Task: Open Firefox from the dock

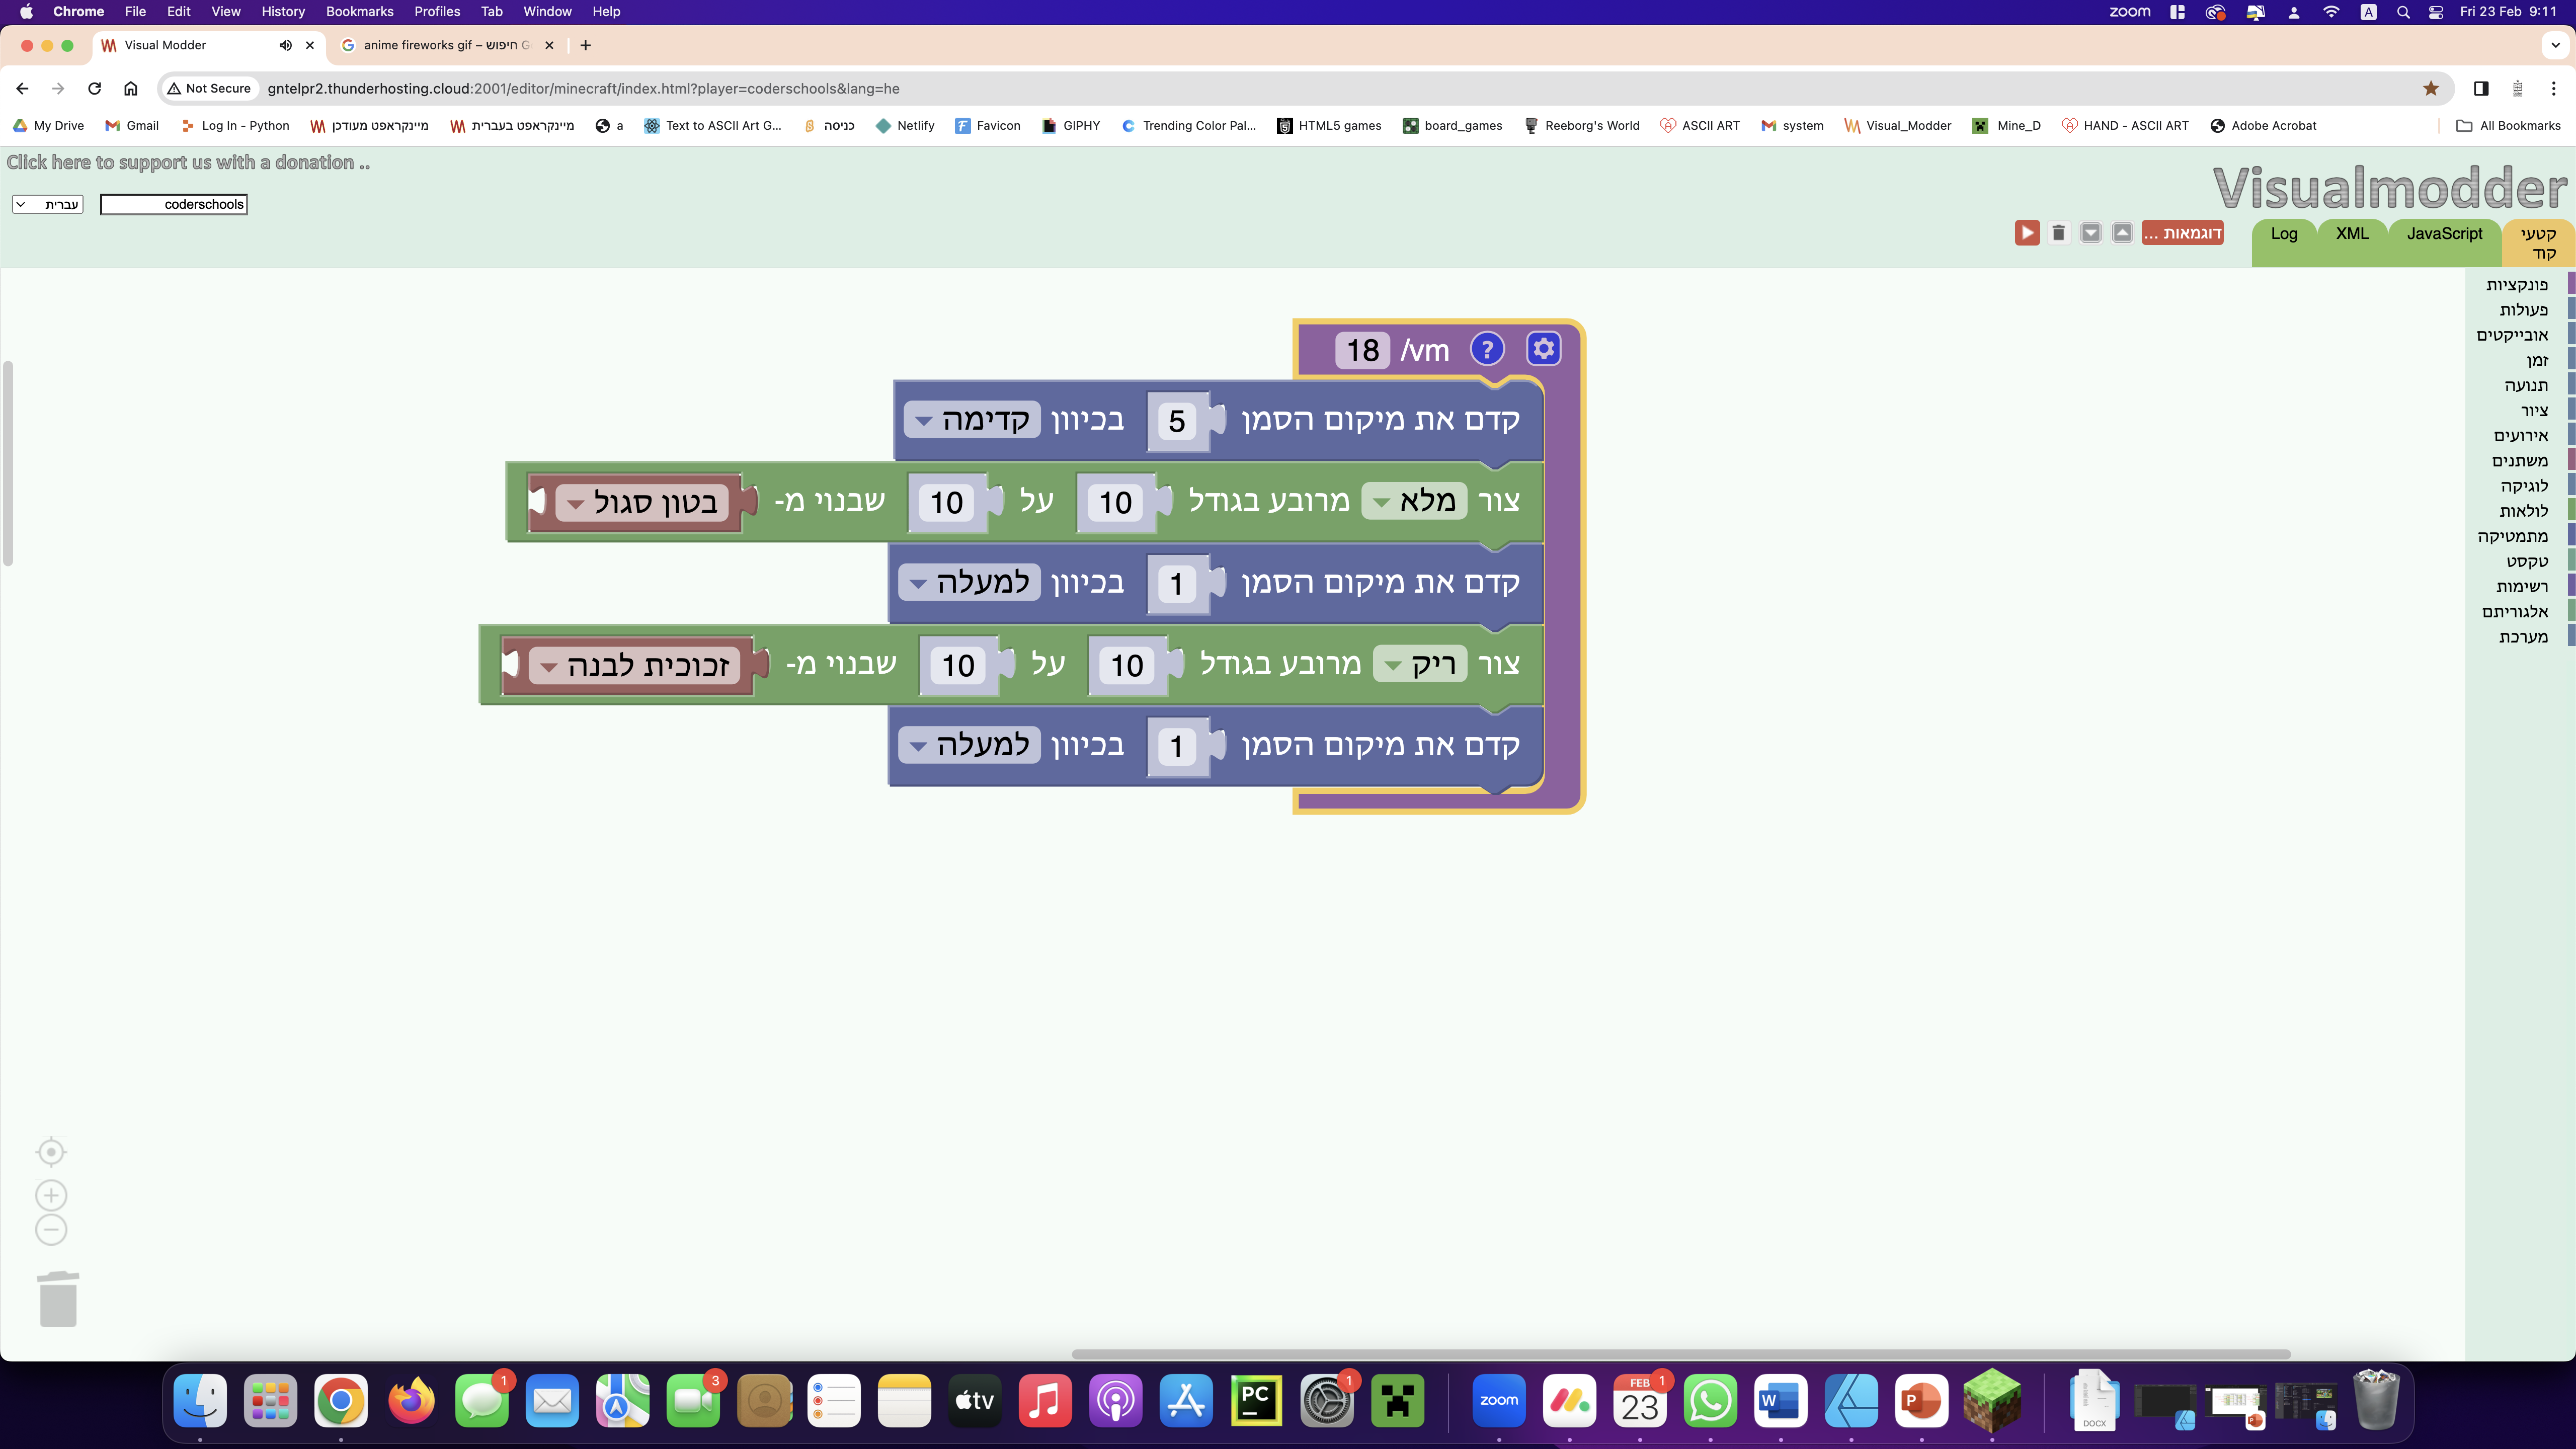Action: (411, 1401)
